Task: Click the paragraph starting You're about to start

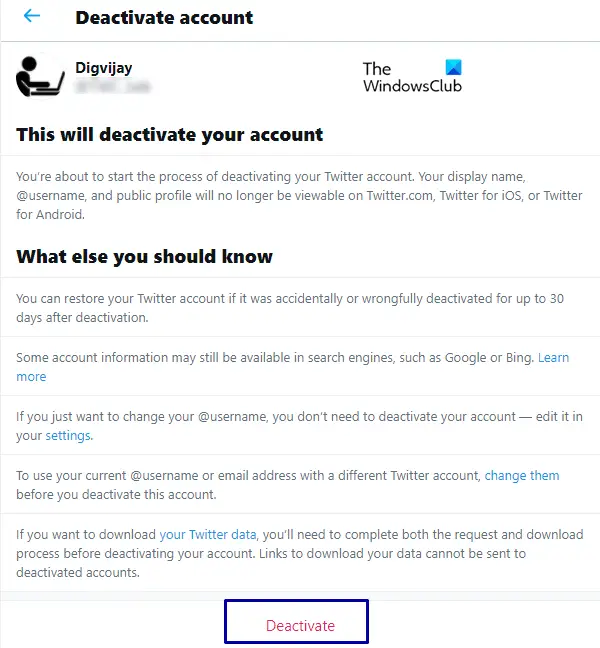Action: point(299,195)
